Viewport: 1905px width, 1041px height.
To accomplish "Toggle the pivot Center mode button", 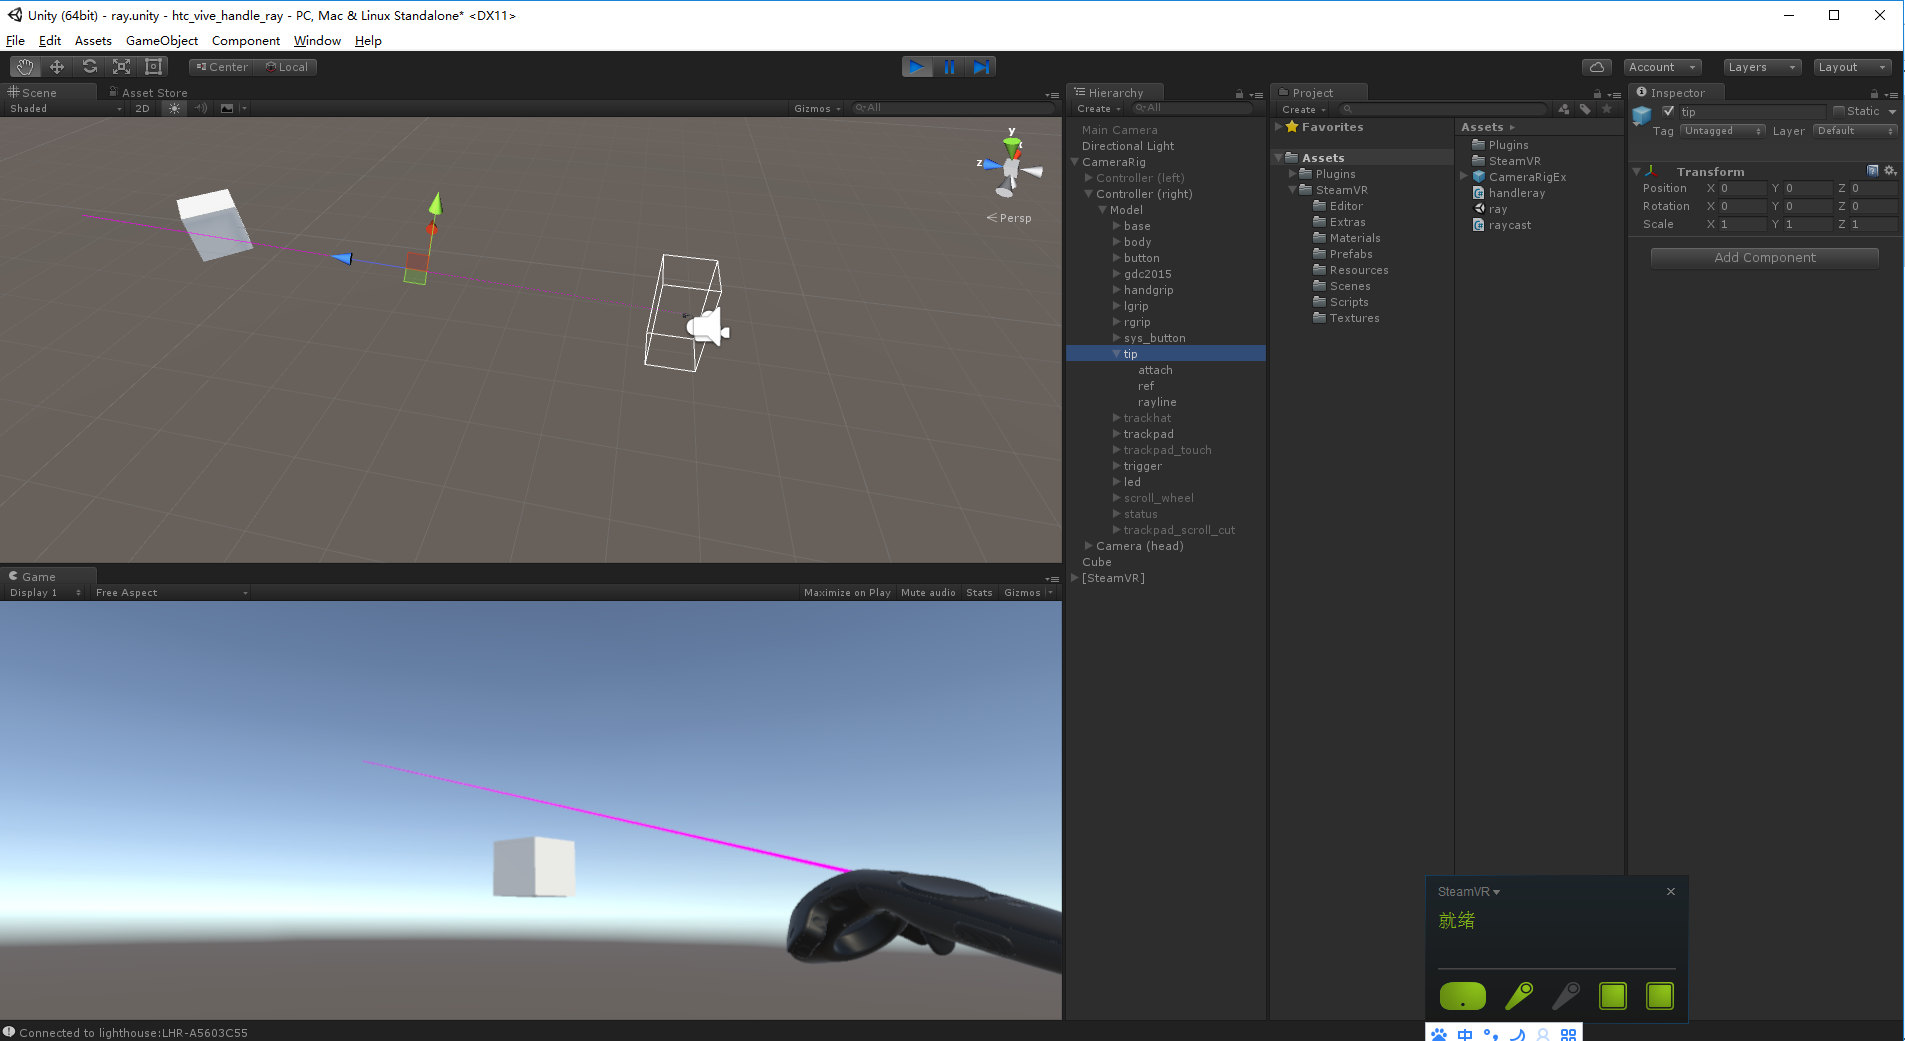I will pyautogui.click(x=221, y=67).
